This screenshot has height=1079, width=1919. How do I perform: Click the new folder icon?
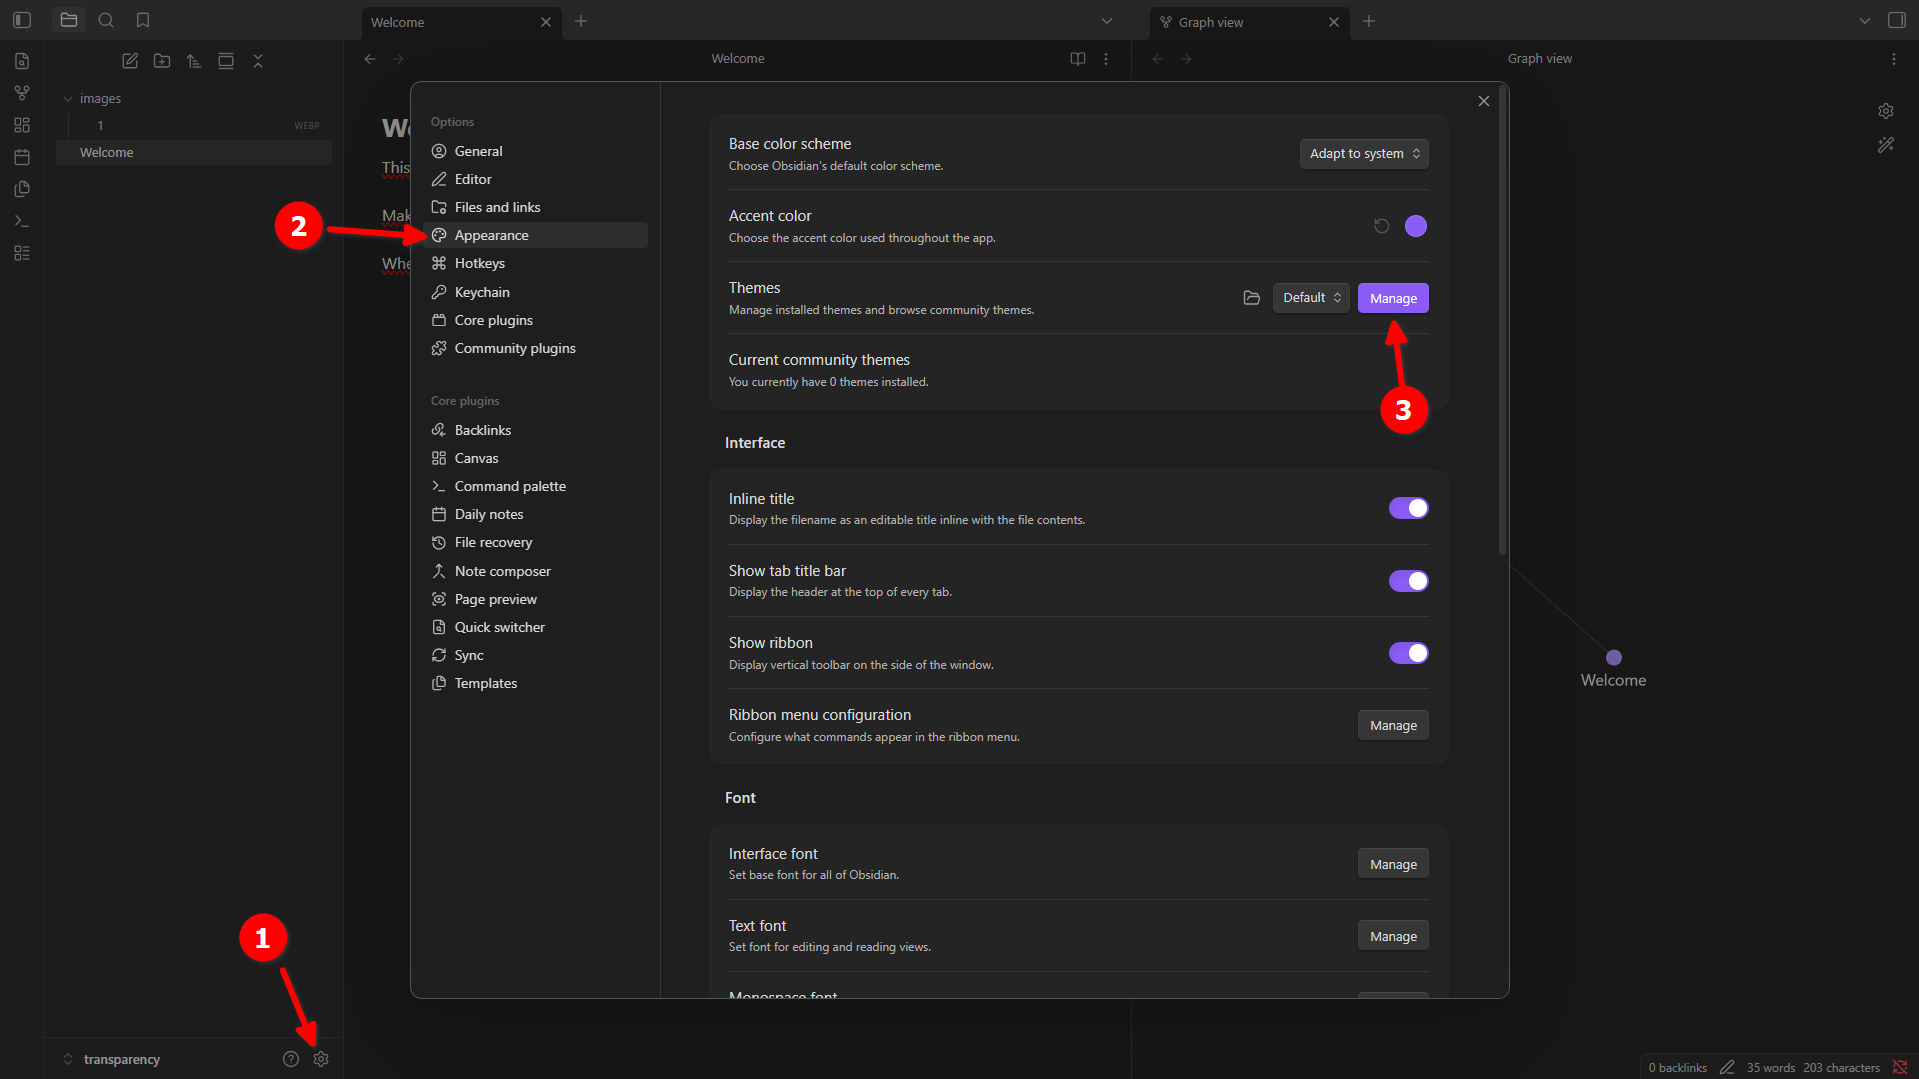point(162,61)
